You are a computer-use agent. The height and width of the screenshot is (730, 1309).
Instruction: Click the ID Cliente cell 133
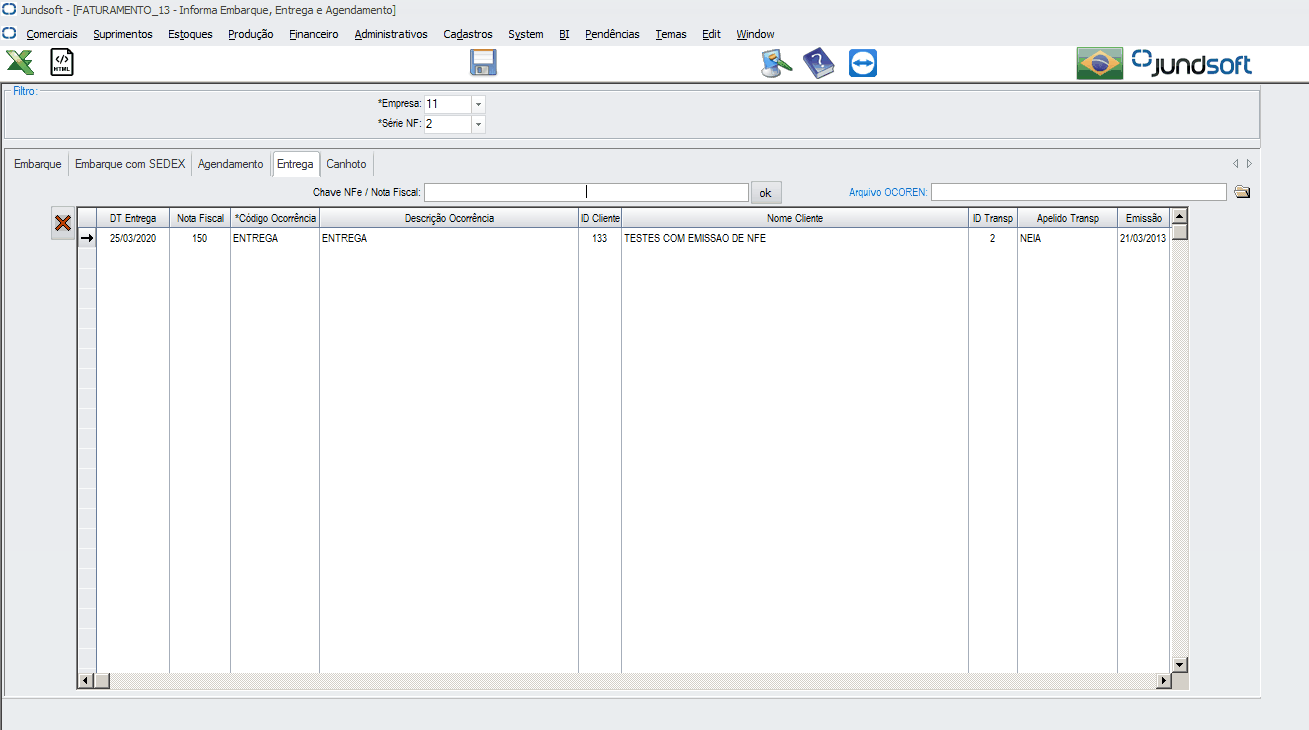coord(600,239)
